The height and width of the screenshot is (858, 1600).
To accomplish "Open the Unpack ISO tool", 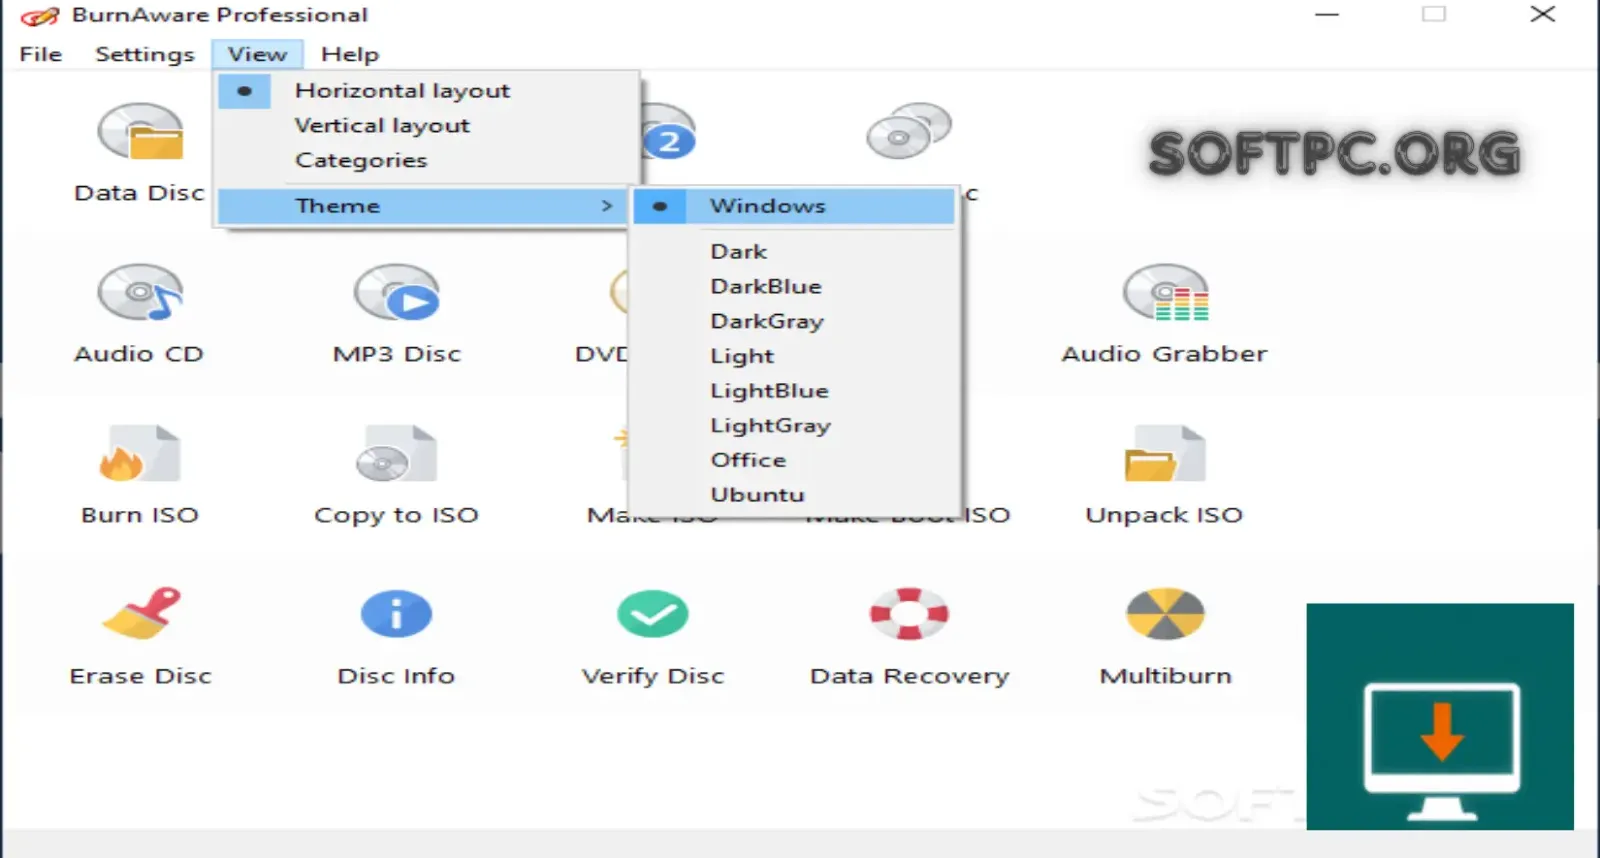I will coord(1165,474).
